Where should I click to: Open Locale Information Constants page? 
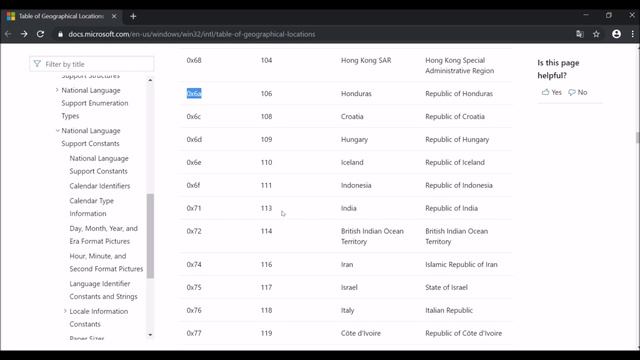[x=98, y=318]
